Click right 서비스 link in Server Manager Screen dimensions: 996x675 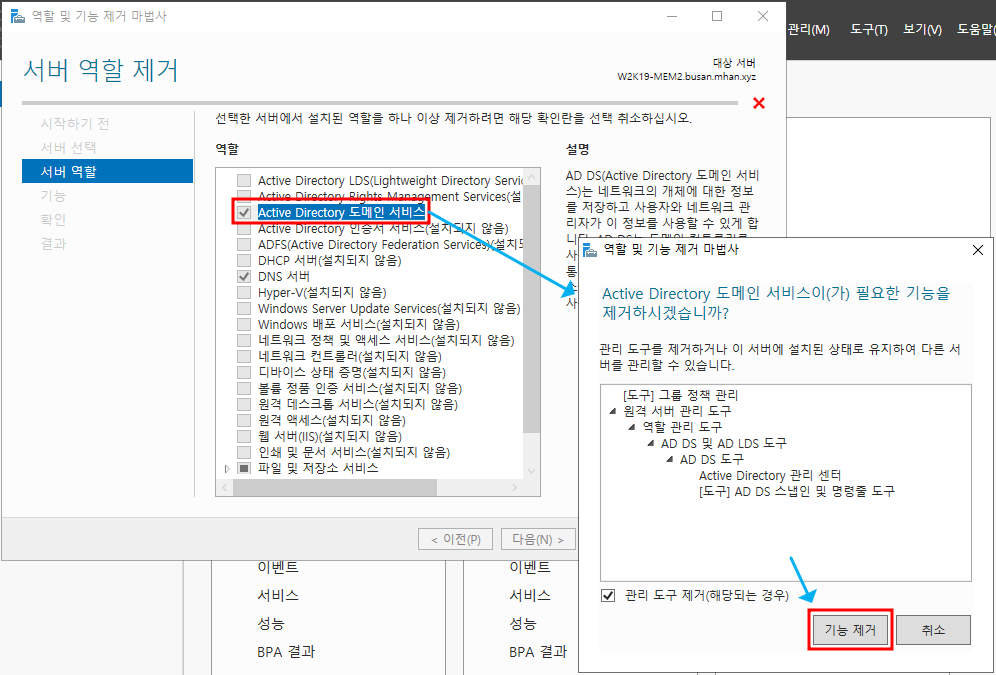pyautogui.click(x=530, y=595)
